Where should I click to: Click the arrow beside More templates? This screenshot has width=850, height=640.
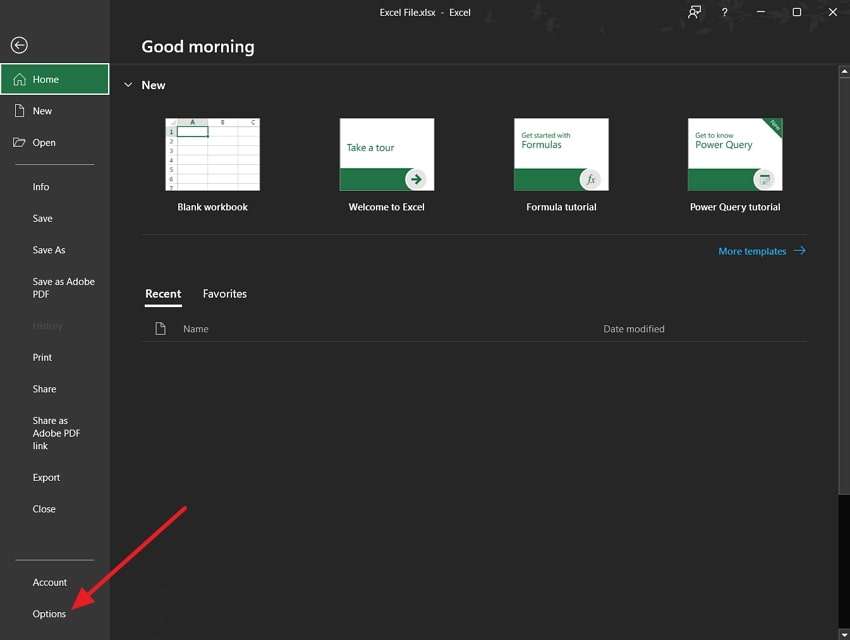click(x=800, y=250)
